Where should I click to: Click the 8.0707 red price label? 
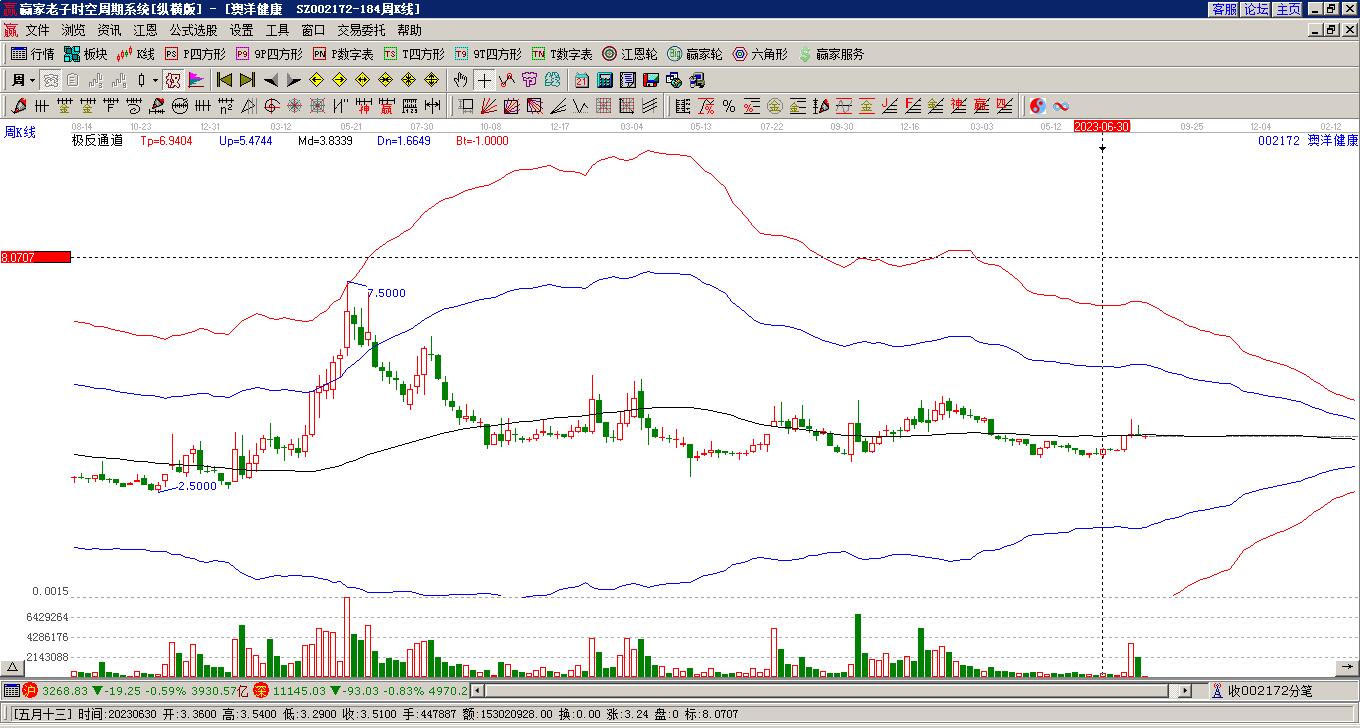click(x=36, y=257)
